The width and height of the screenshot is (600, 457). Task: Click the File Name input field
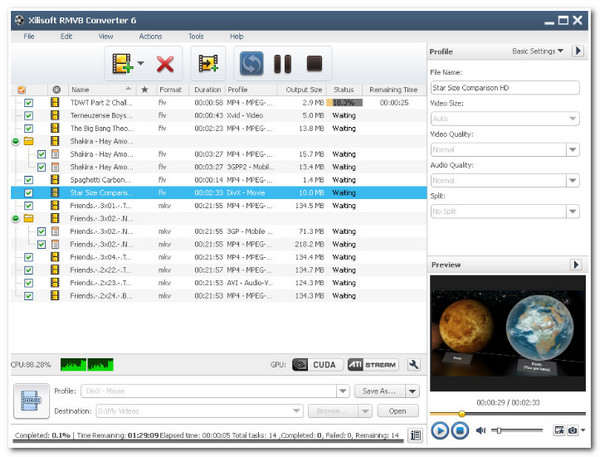[505, 88]
